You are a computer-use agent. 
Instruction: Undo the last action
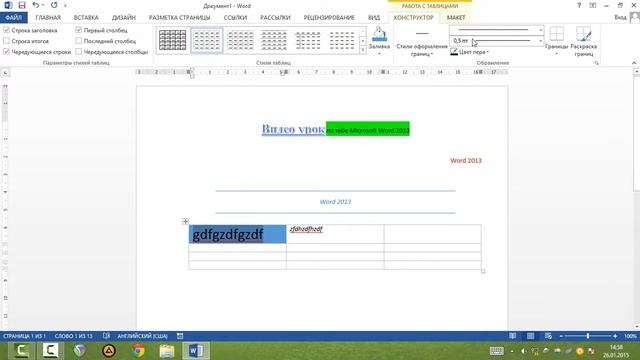tap(36, 5)
